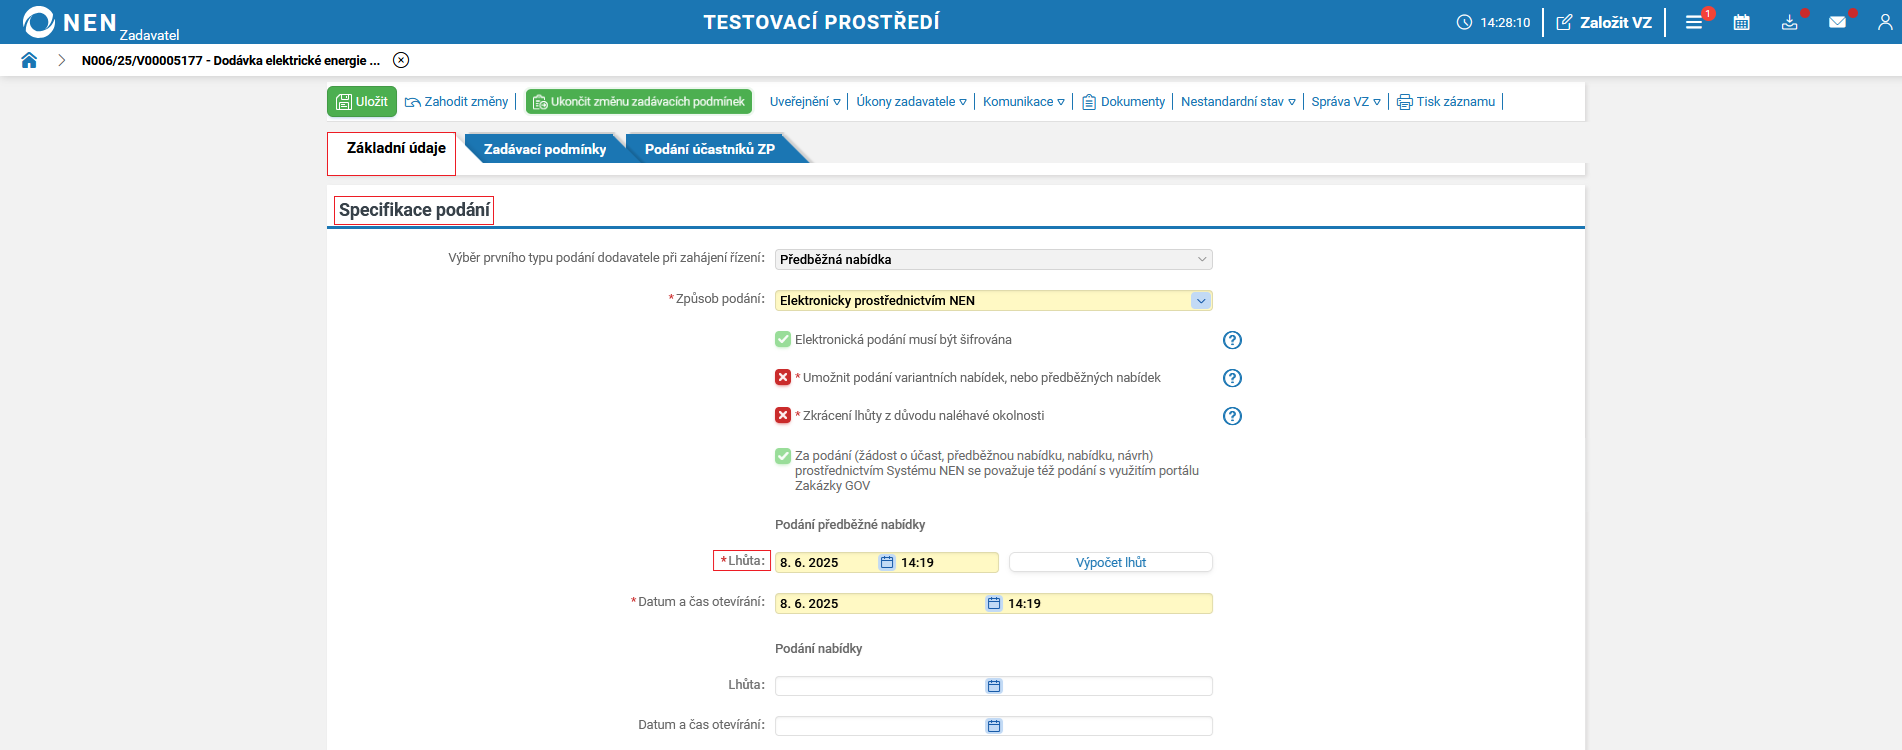The width and height of the screenshot is (1902, 750).
Task: Expand the Správa VZ menu
Action: [1346, 101]
